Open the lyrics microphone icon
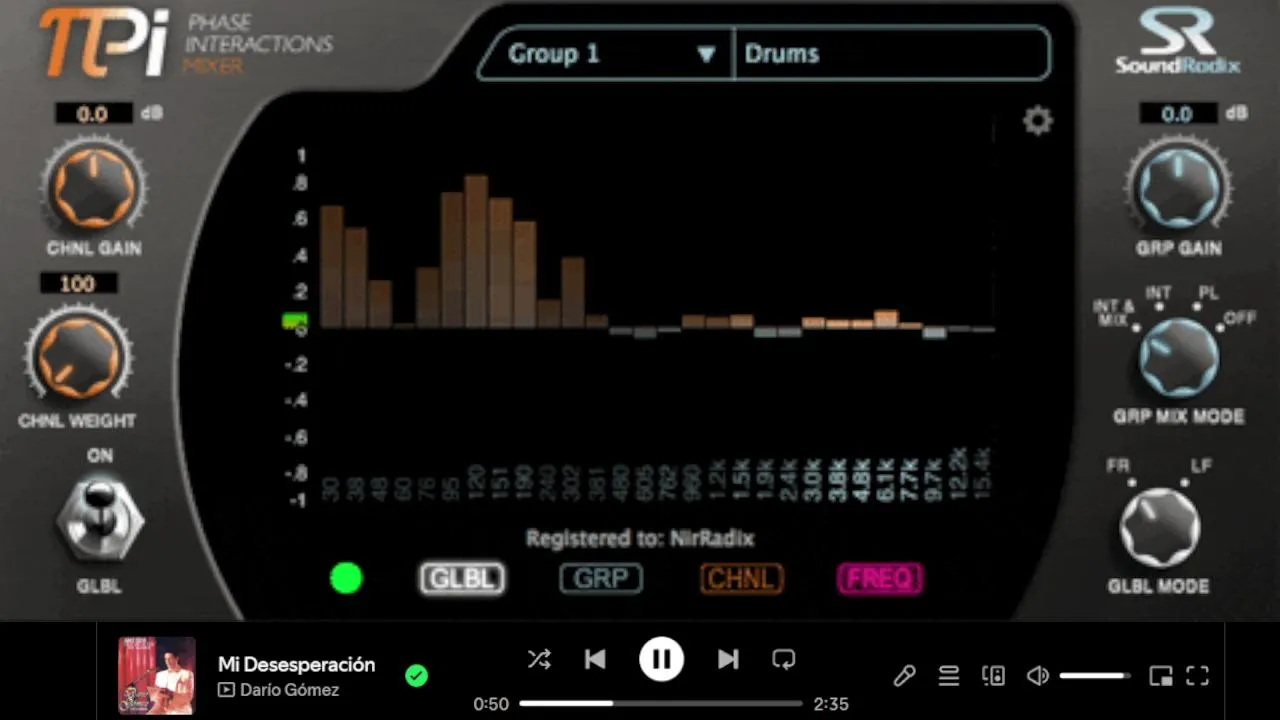The image size is (1280, 720). tap(904, 676)
